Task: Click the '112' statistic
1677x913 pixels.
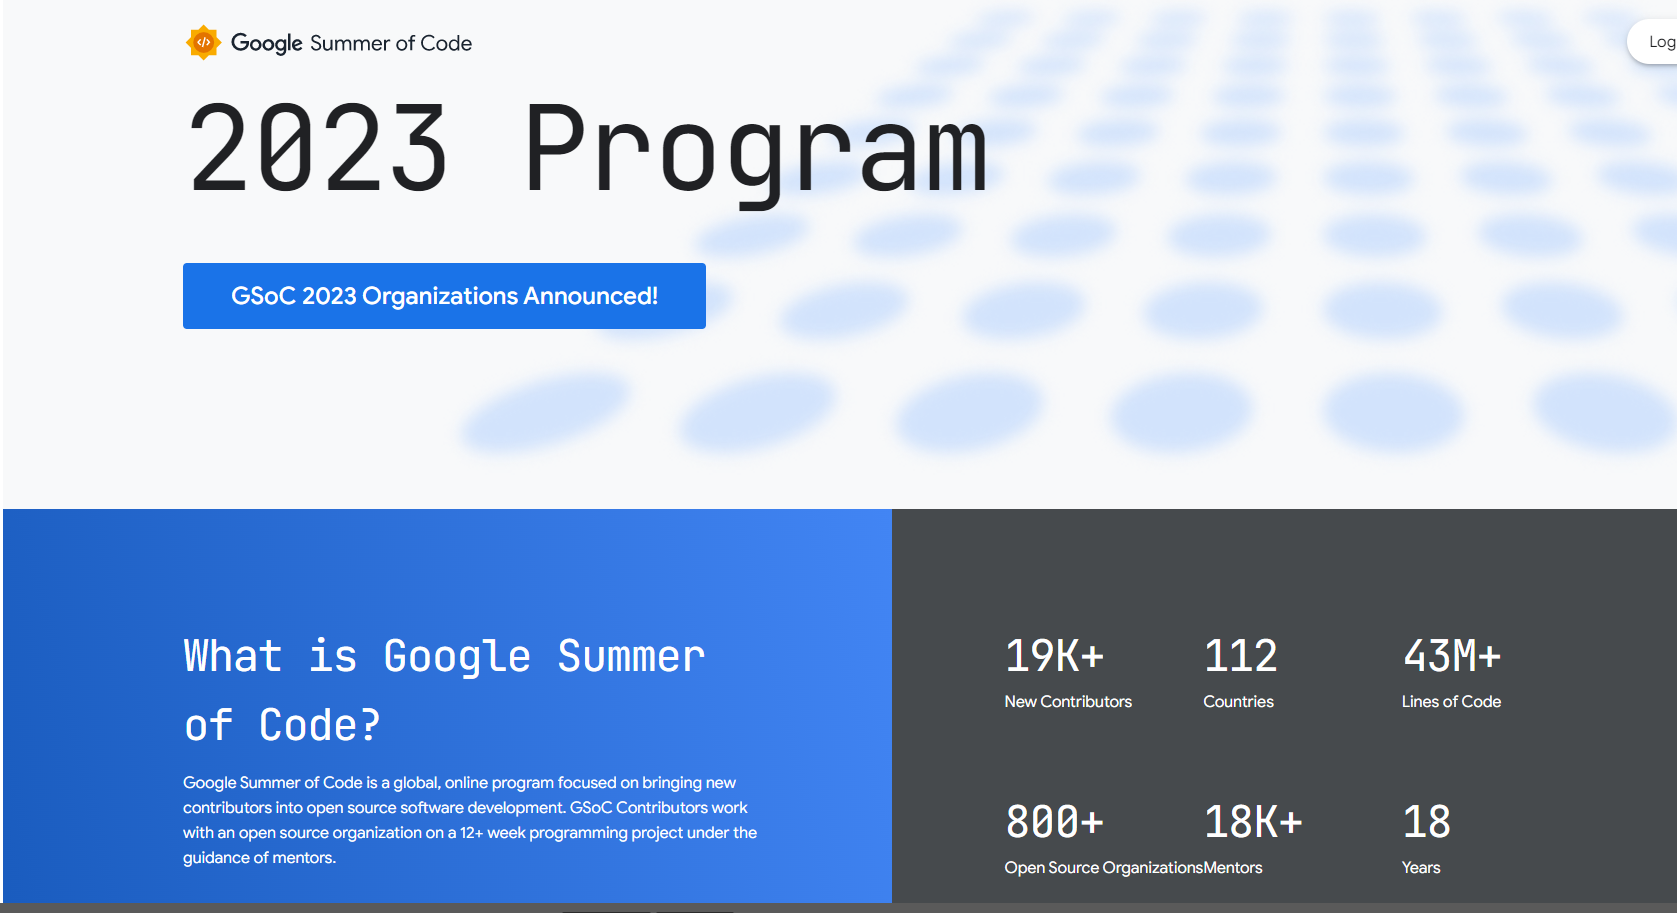Action: click(1240, 656)
